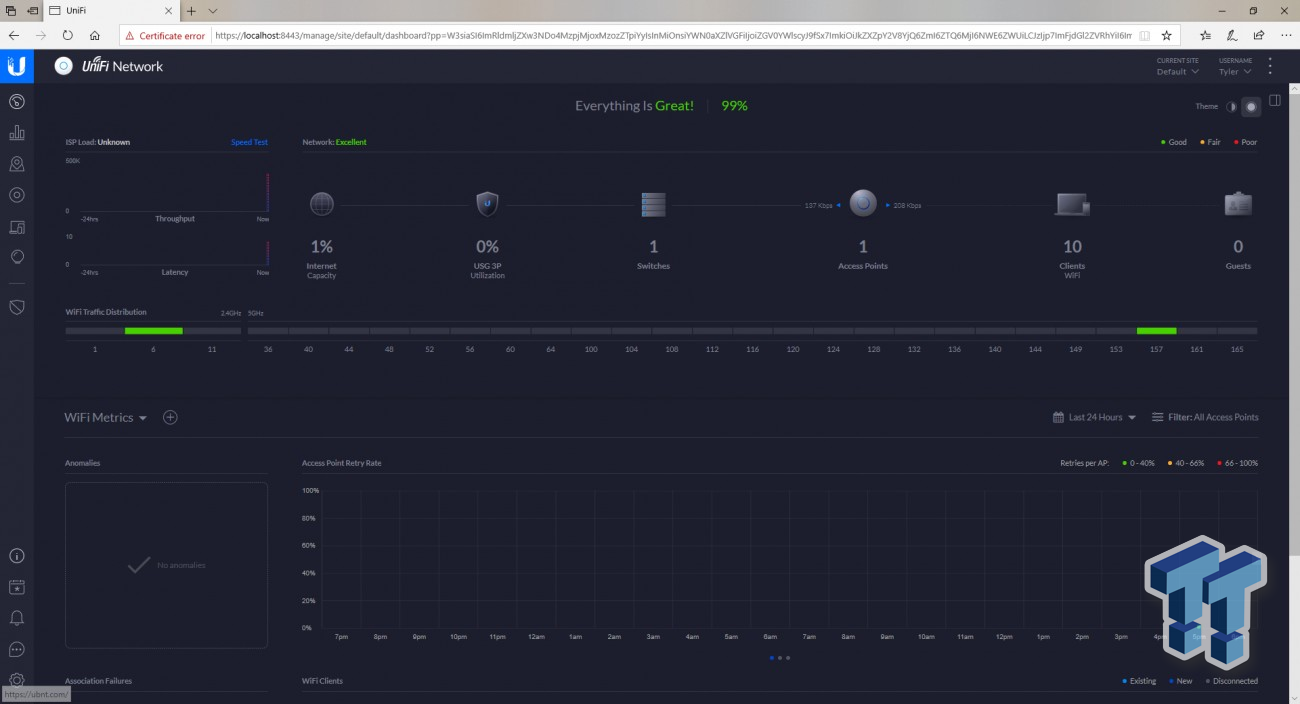Viewport: 1300px width, 704px height.
Task: Open the Clients page in sidebar
Action: point(16,227)
